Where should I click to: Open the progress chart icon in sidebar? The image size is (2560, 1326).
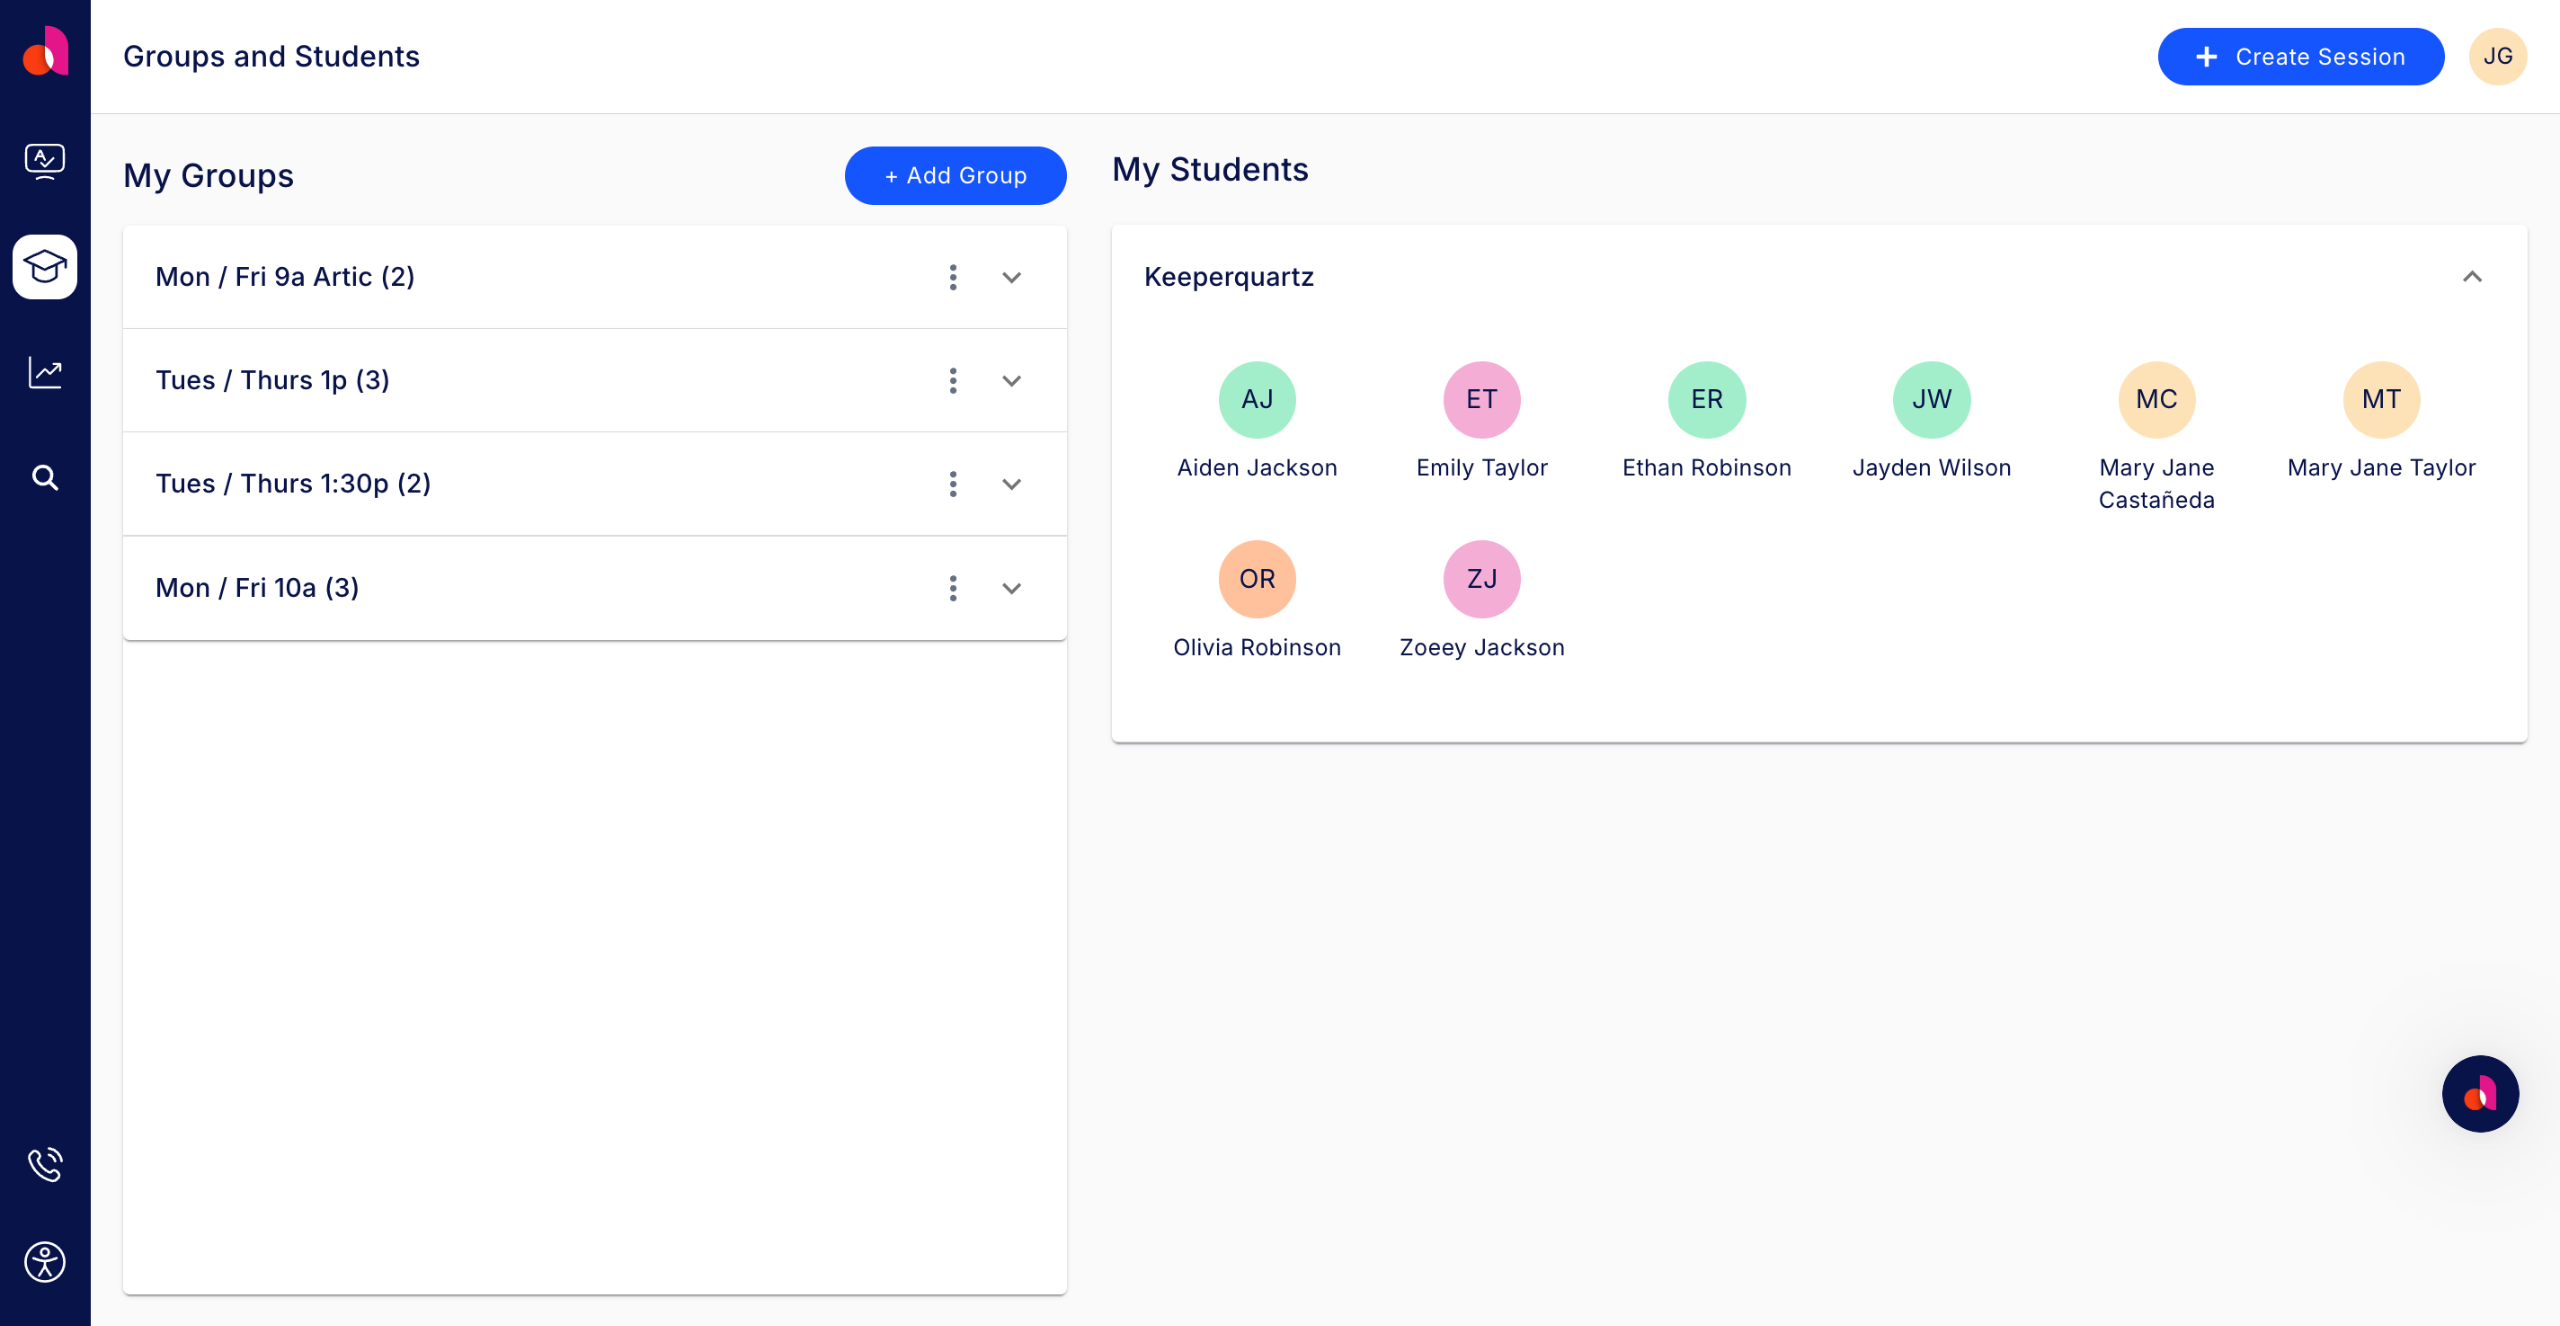point(45,373)
